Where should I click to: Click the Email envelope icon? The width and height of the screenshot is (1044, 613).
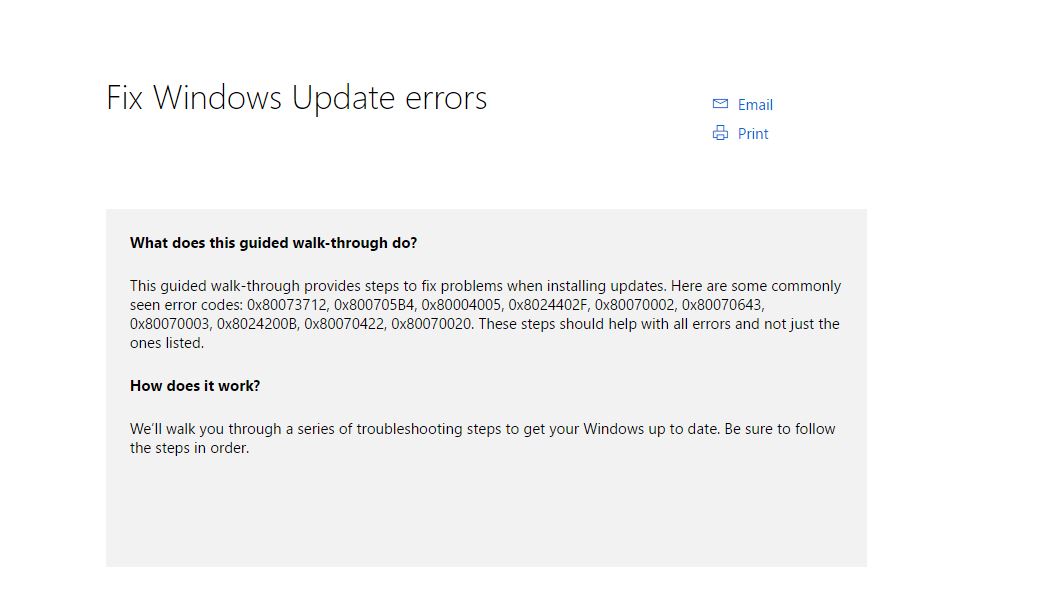coord(720,104)
